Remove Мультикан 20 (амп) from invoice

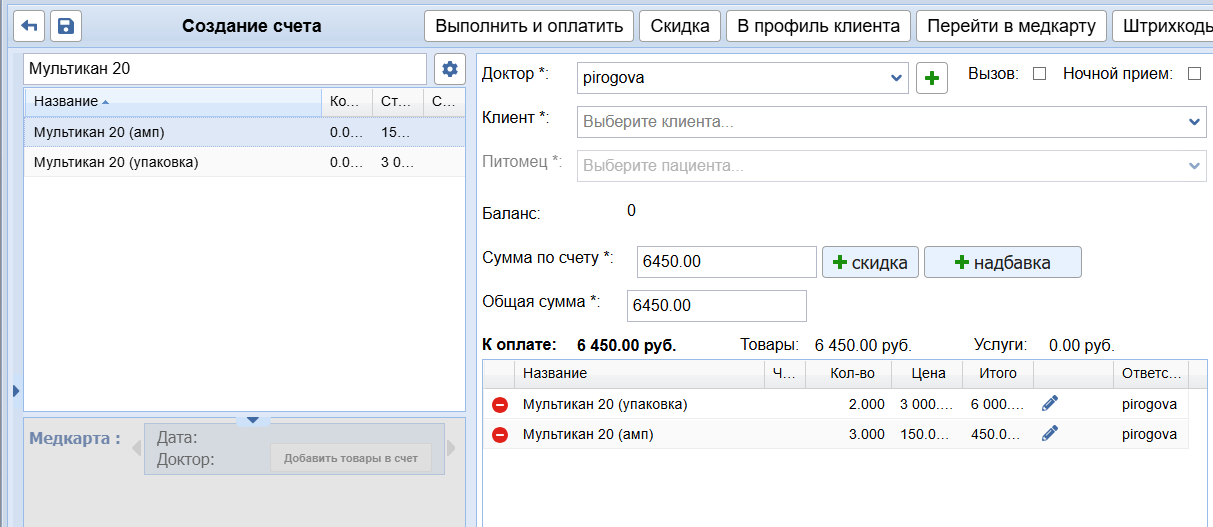pos(500,435)
